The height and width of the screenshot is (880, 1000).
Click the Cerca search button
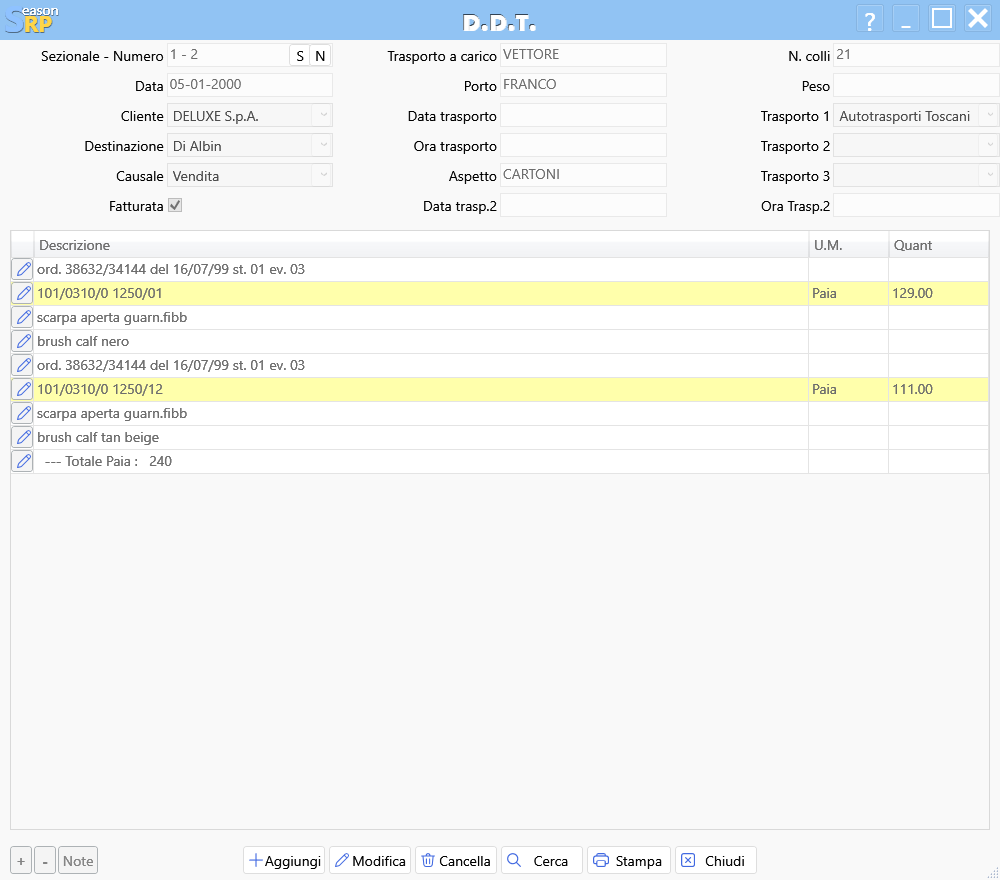(541, 861)
